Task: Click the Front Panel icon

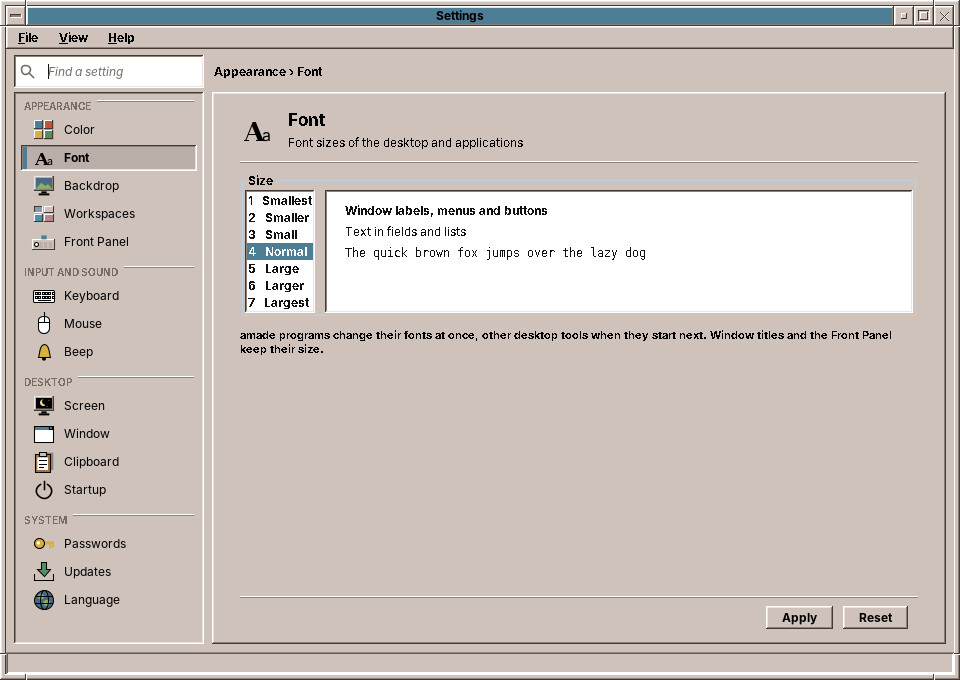Action: click(43, 242)
